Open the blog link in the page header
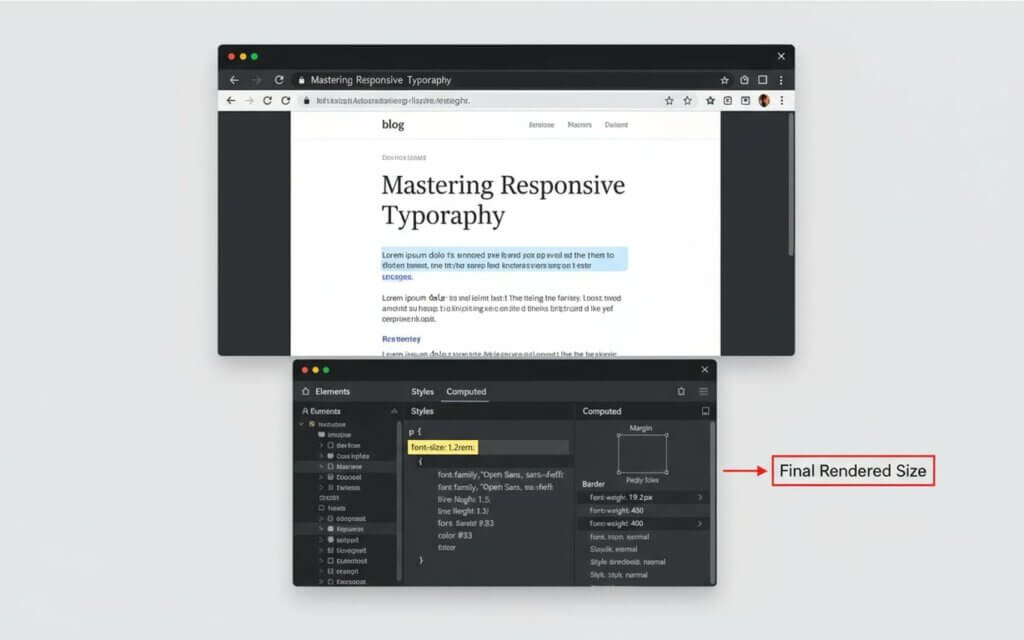This screenshot has width=1024, height=640. click(x=392, y=124)
